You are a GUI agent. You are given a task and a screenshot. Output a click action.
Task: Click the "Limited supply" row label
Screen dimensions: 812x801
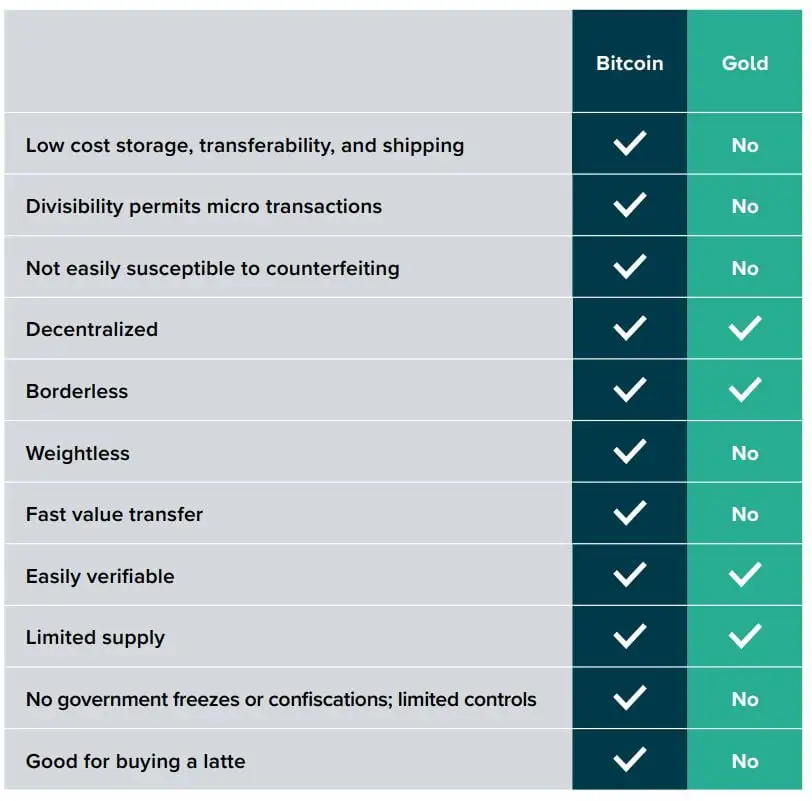tap(95, 637)
